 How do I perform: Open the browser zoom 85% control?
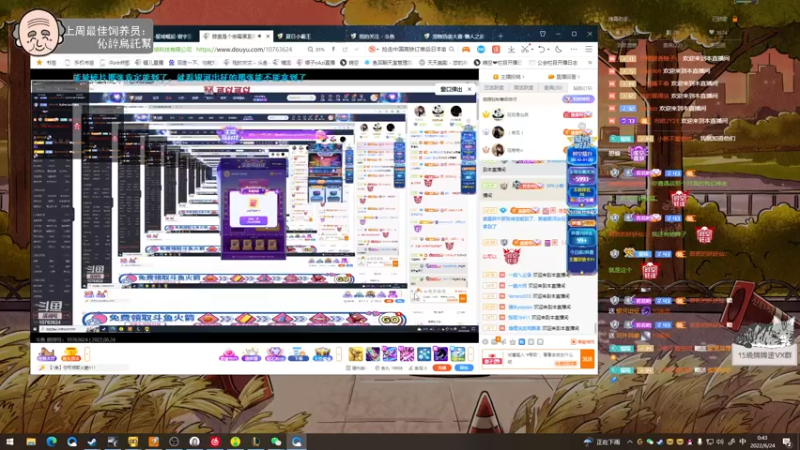[x=316, y=49]
